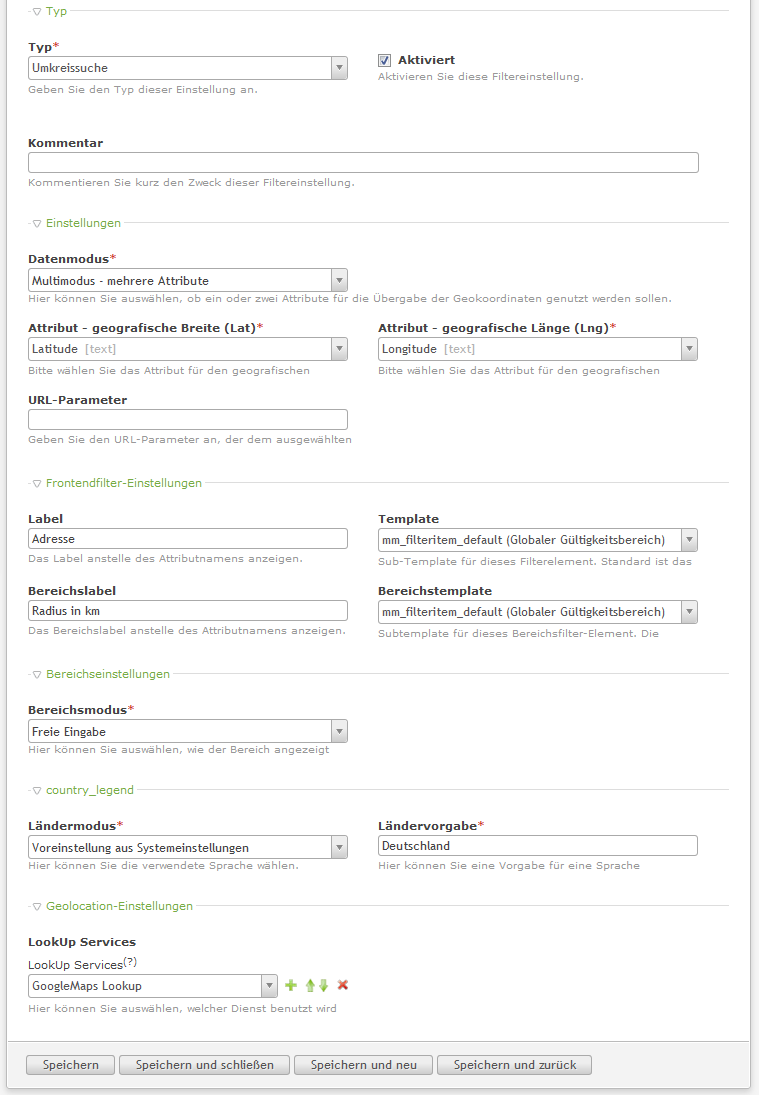The width and height of the screenshot is (759, 1095).
Task: Open the GoogleMaps Lookup service dropdown
Action: pyautogui.click(x=153, y=985)
